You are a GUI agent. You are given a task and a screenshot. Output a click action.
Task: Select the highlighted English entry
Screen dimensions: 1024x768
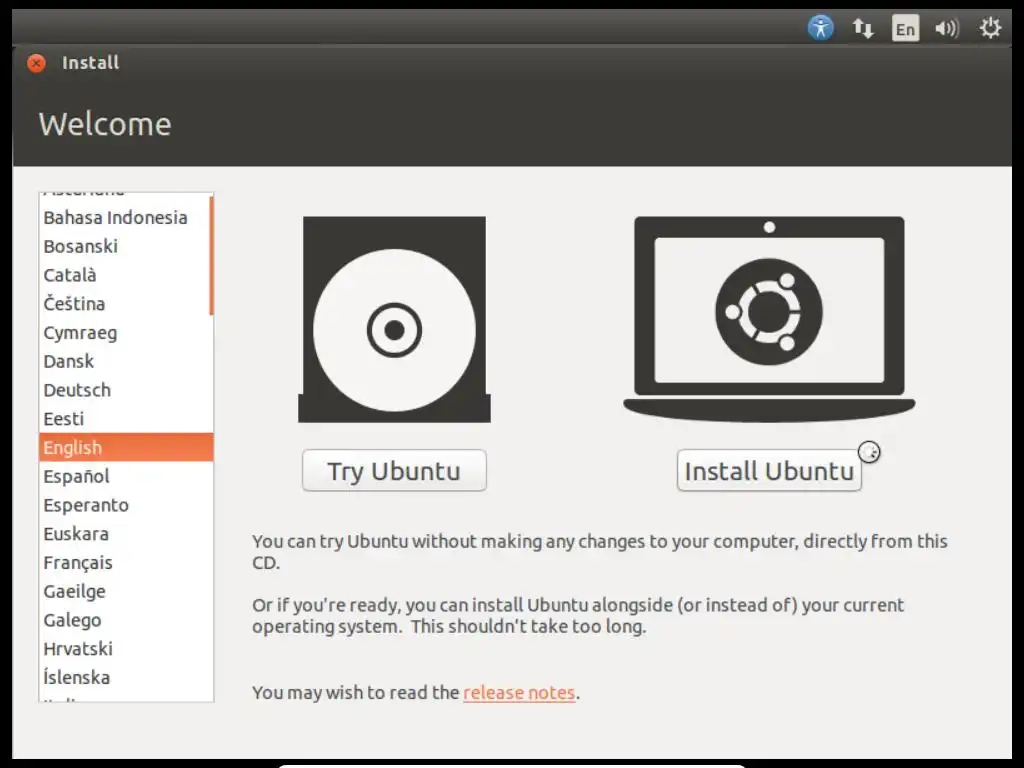pyautogui.click(x=126, y=447)
